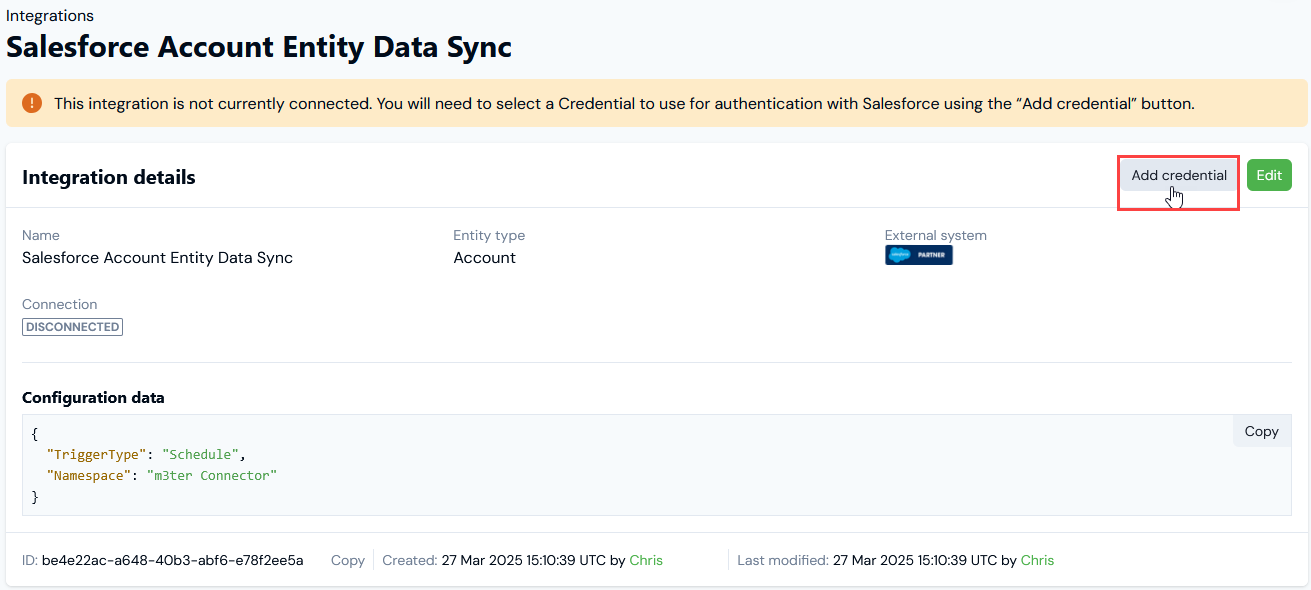Click the Connection label
1311x590 pixels.
pos(60,304)
